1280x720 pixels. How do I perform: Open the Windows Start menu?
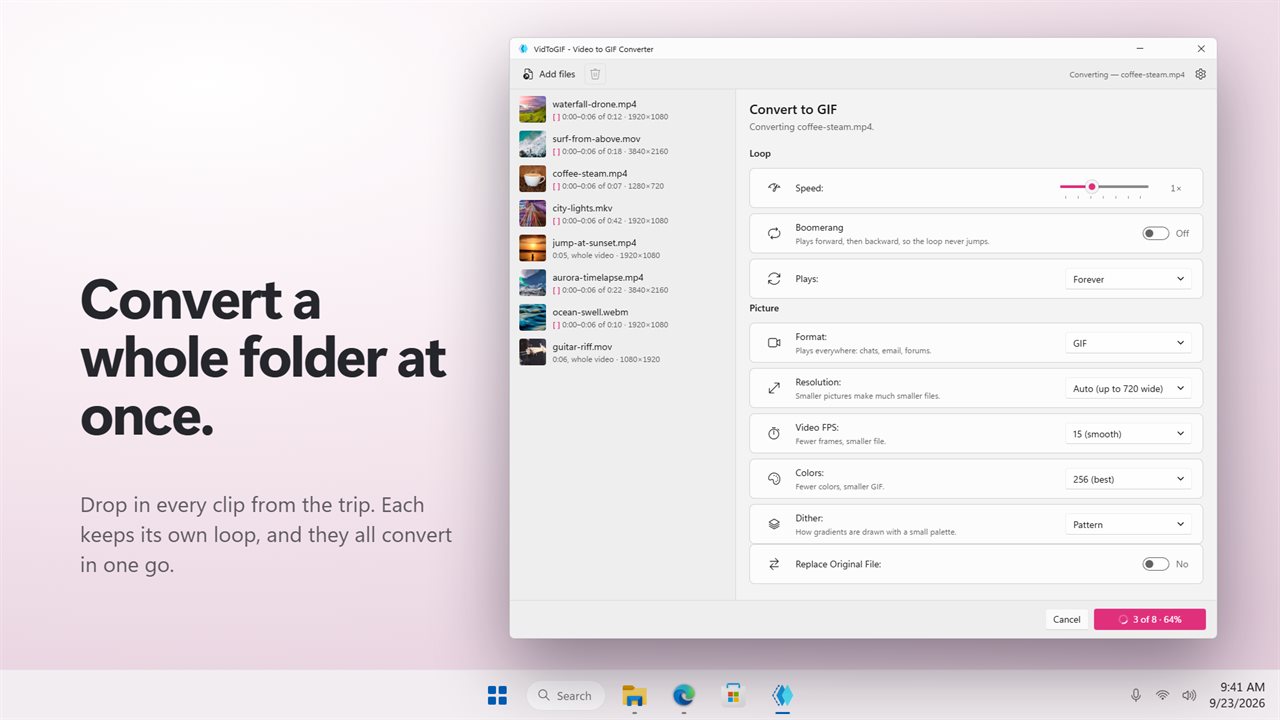(497, 695)
